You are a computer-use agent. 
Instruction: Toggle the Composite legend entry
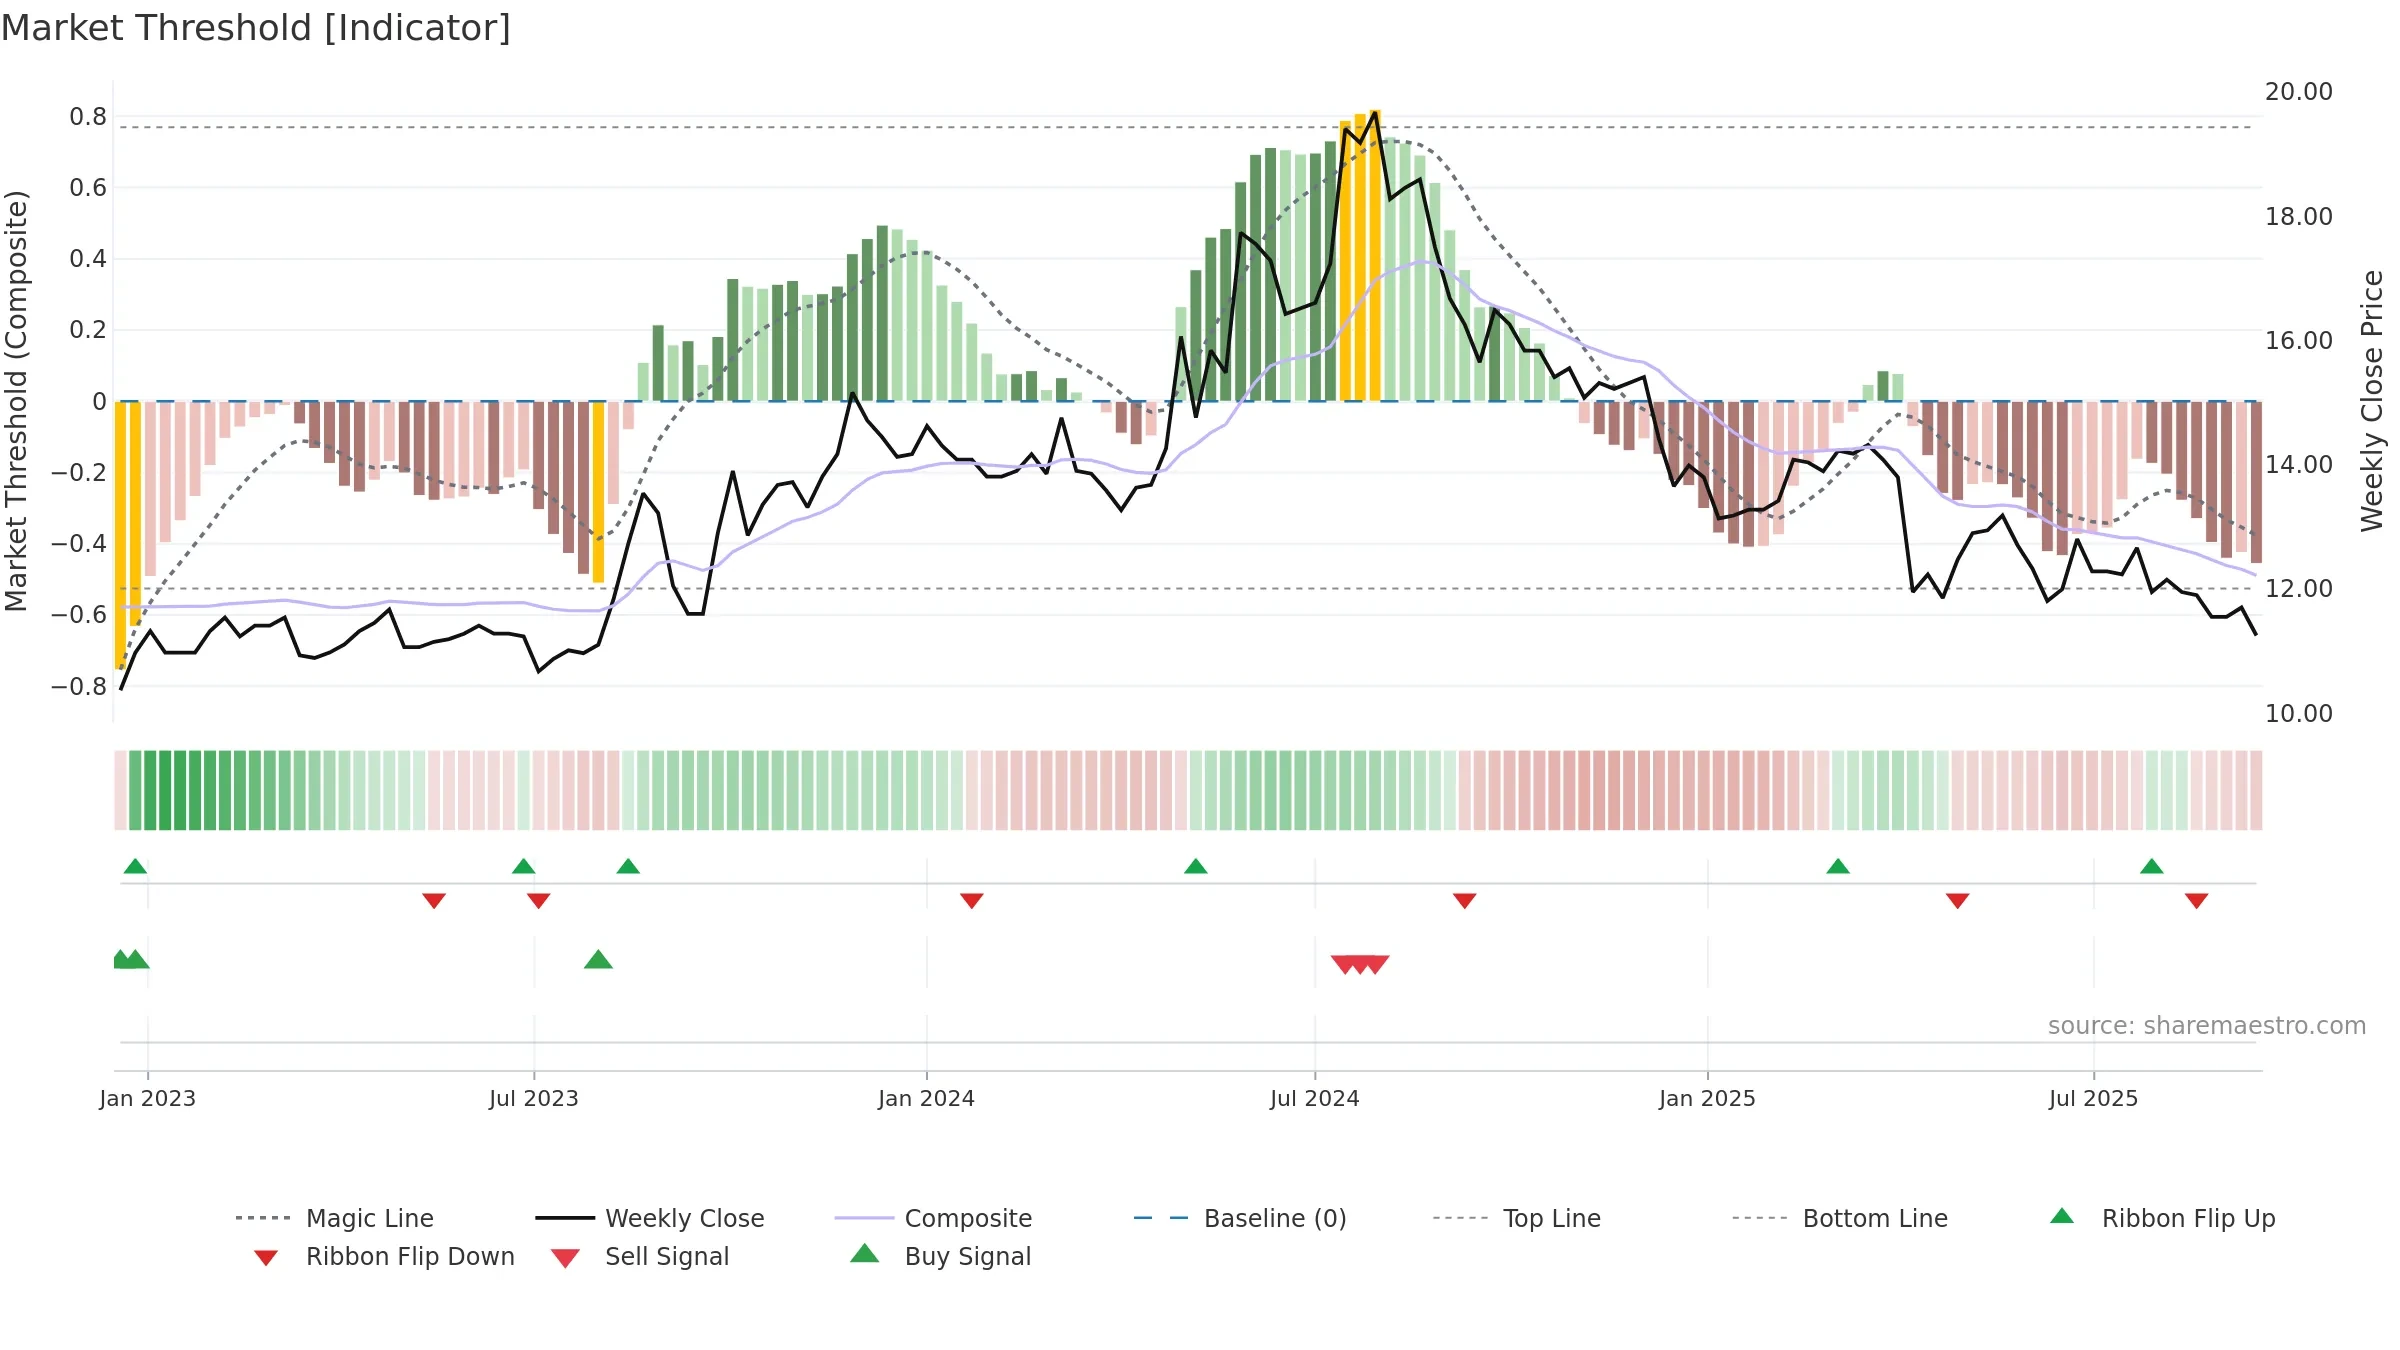[934, 1218]
